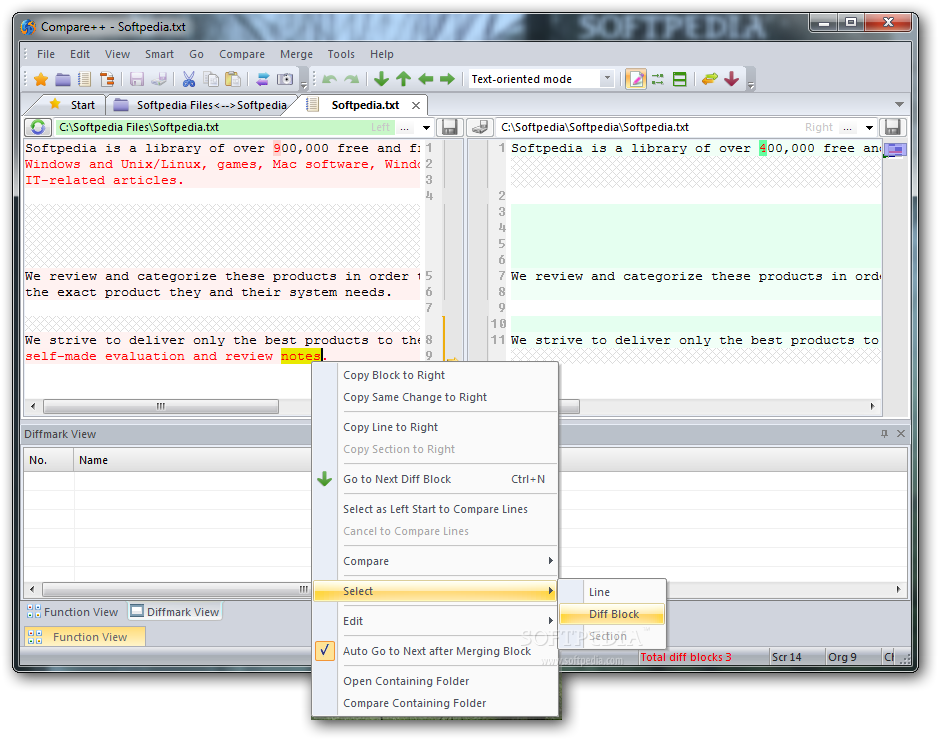Expand the Select submenu entry
This screenshot has width=939, height=740.
[436, 591]
